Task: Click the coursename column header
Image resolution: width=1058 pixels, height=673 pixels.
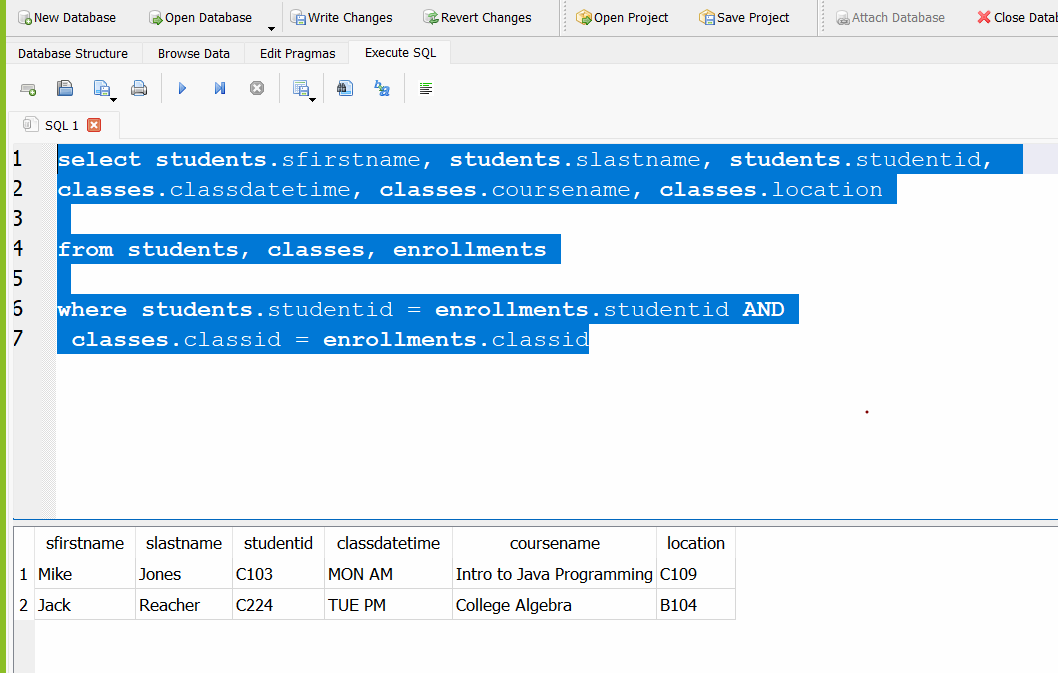Action: click(x=555, y=543)
